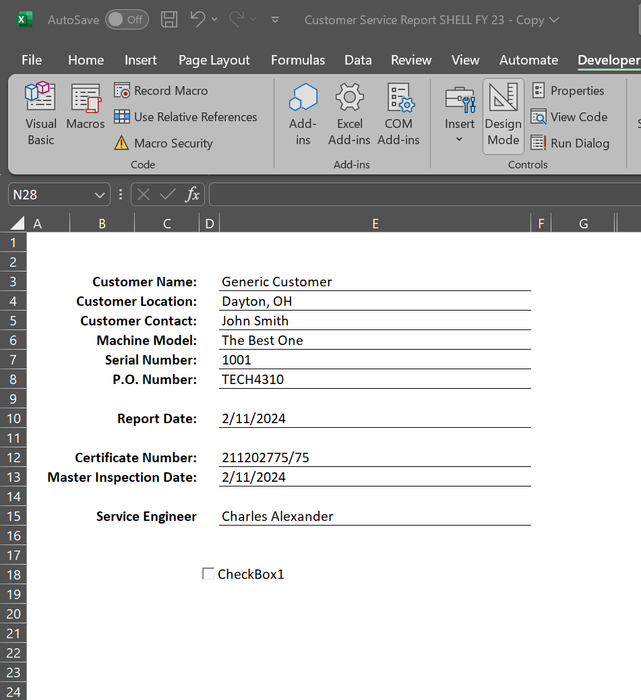The image size is (641, 700).
Task: Open the Visual Basic editor
Action: click(x=41, y=114)
